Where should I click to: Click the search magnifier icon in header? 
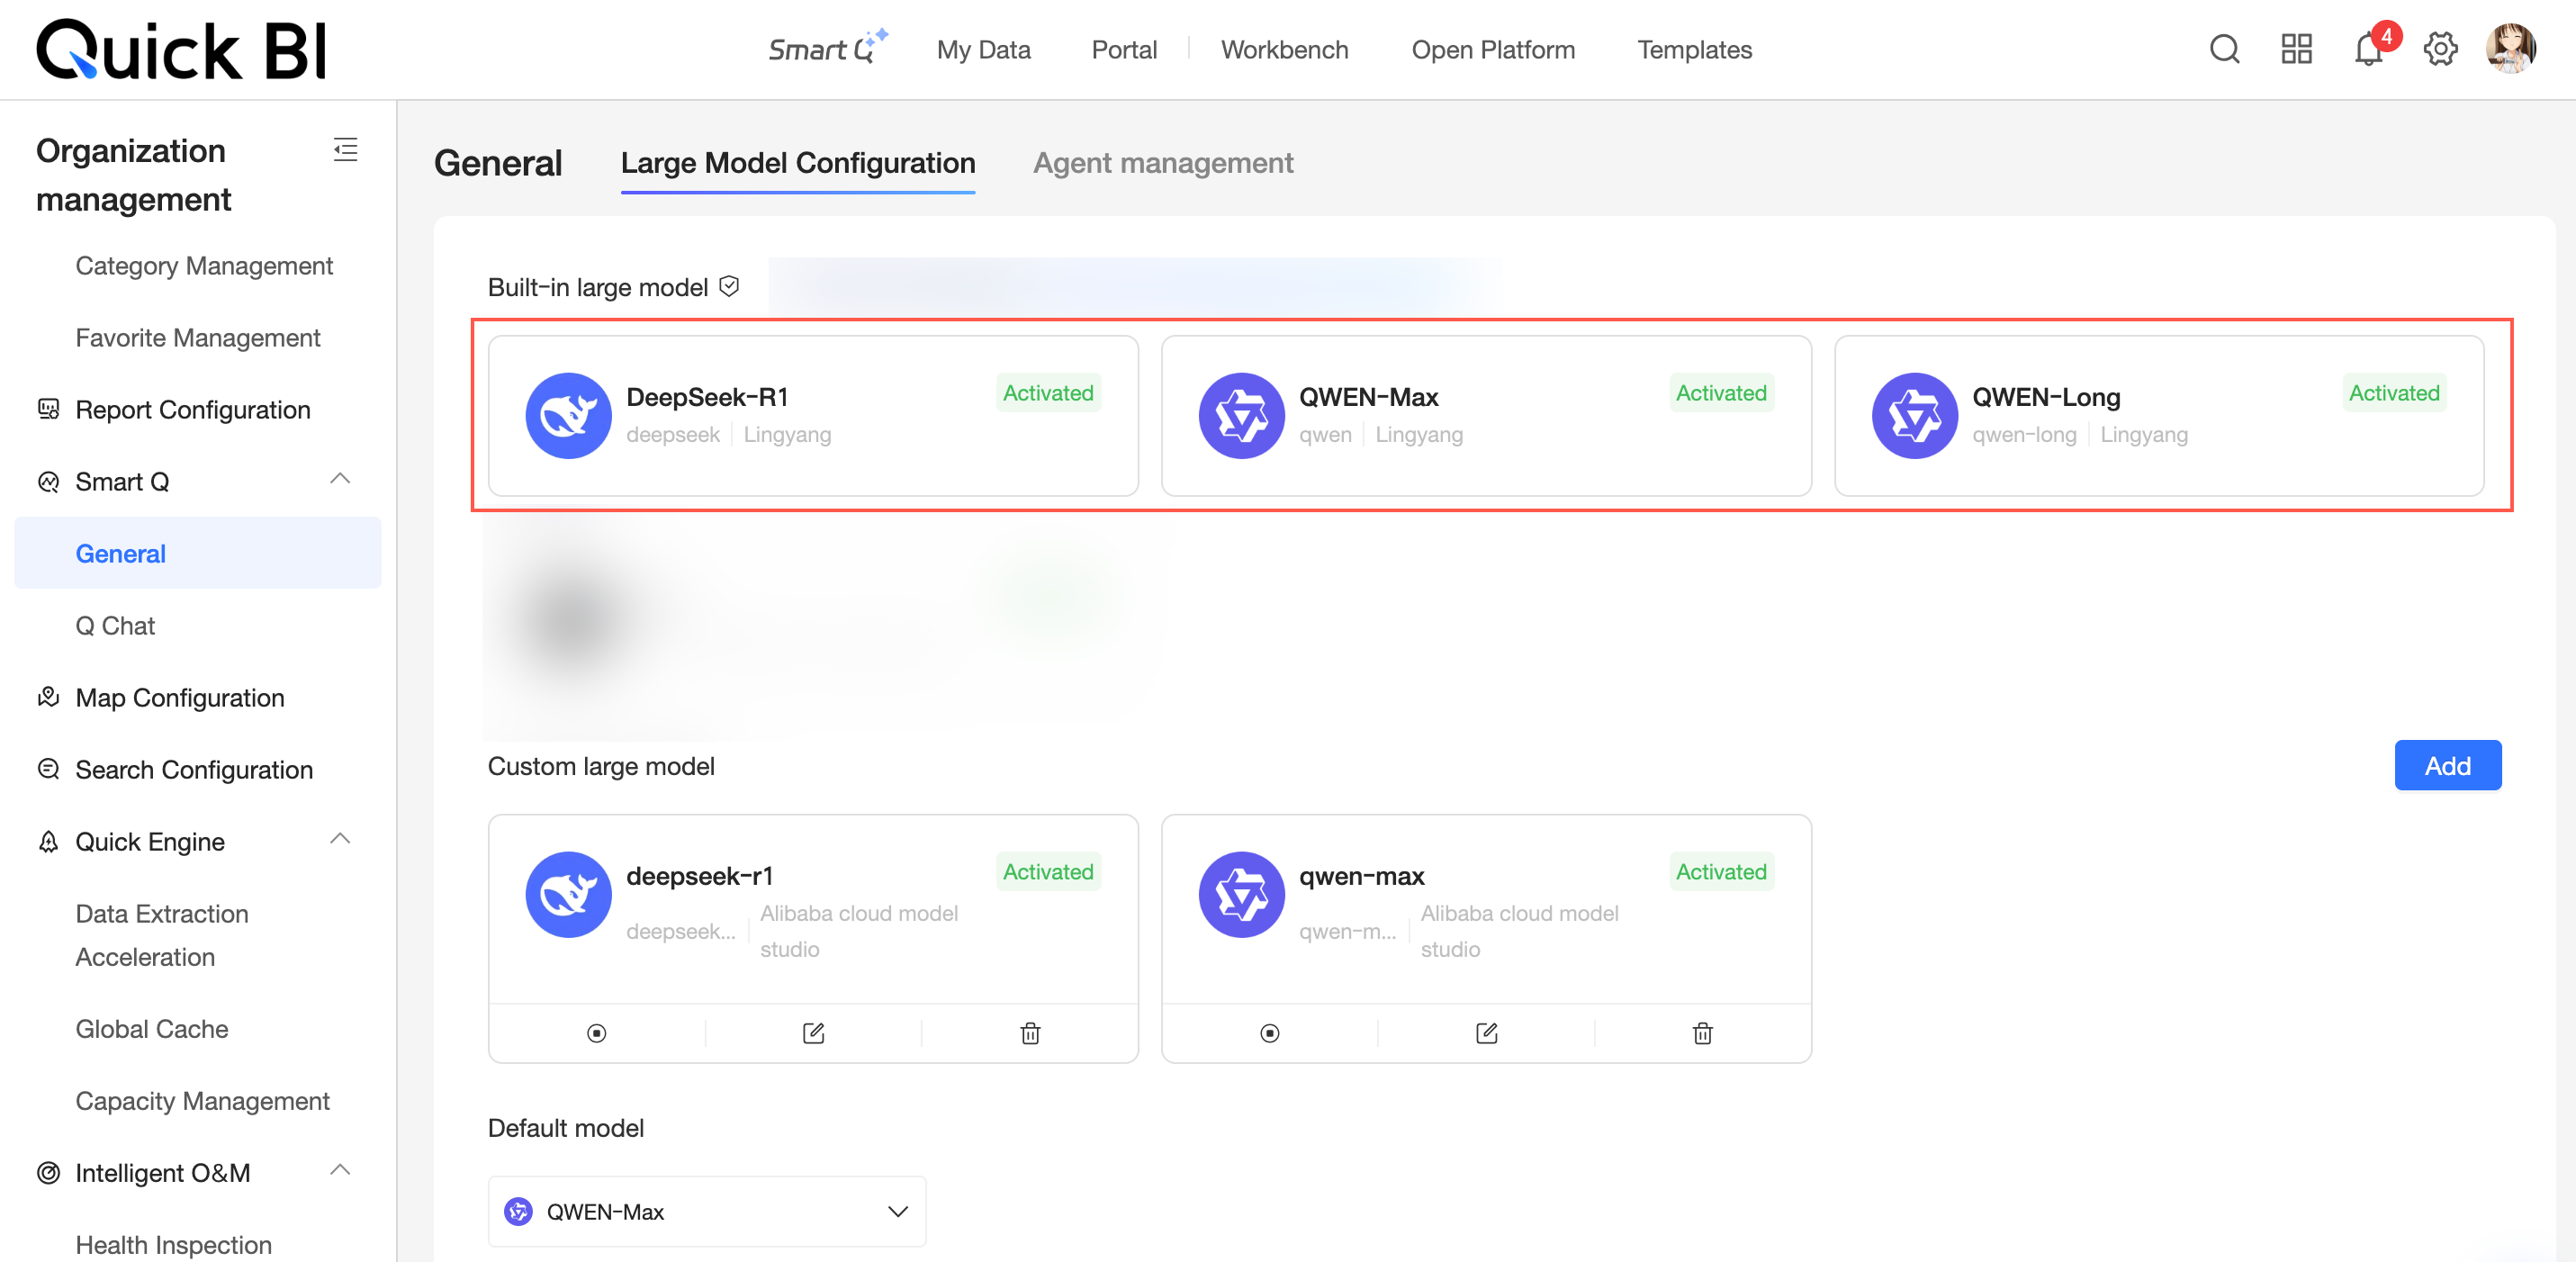(2223, 49)
